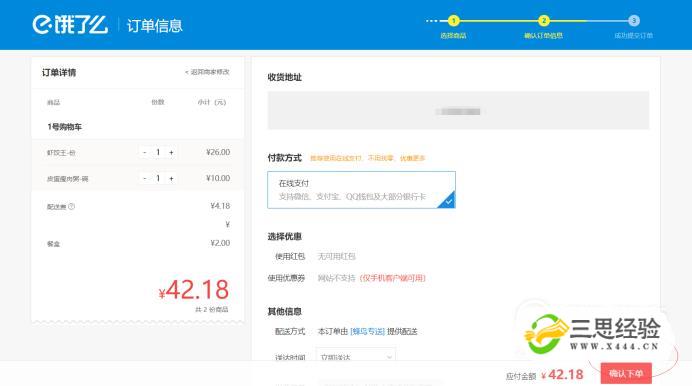Decrease quantity of the ¥26.00 item

pos(145,152)
